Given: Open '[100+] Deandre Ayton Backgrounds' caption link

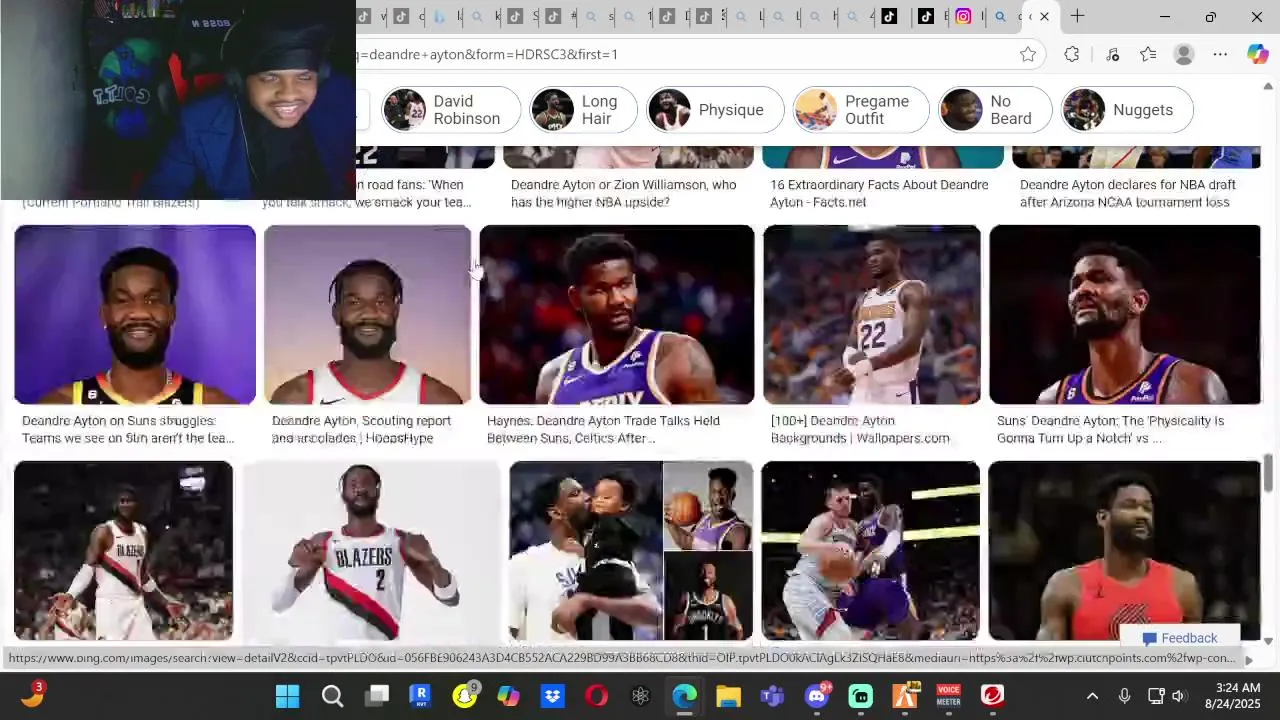Looking at the screenshot, I should coord(860,429).
